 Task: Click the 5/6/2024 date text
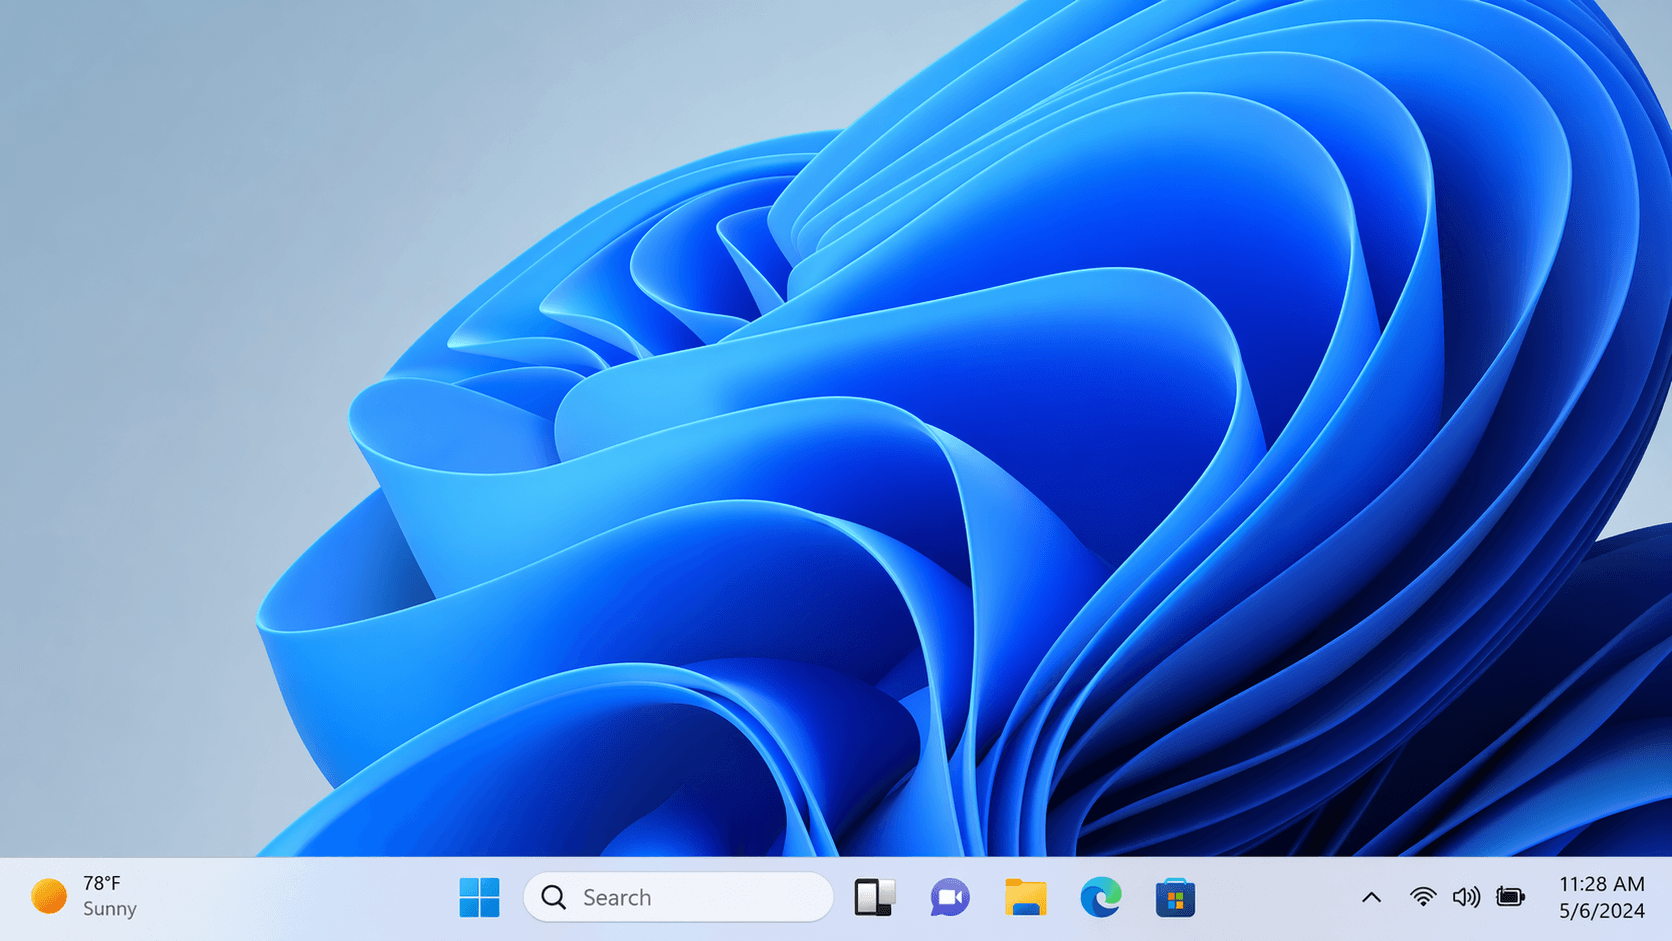pyautogui.click(x=1601, y=911)
